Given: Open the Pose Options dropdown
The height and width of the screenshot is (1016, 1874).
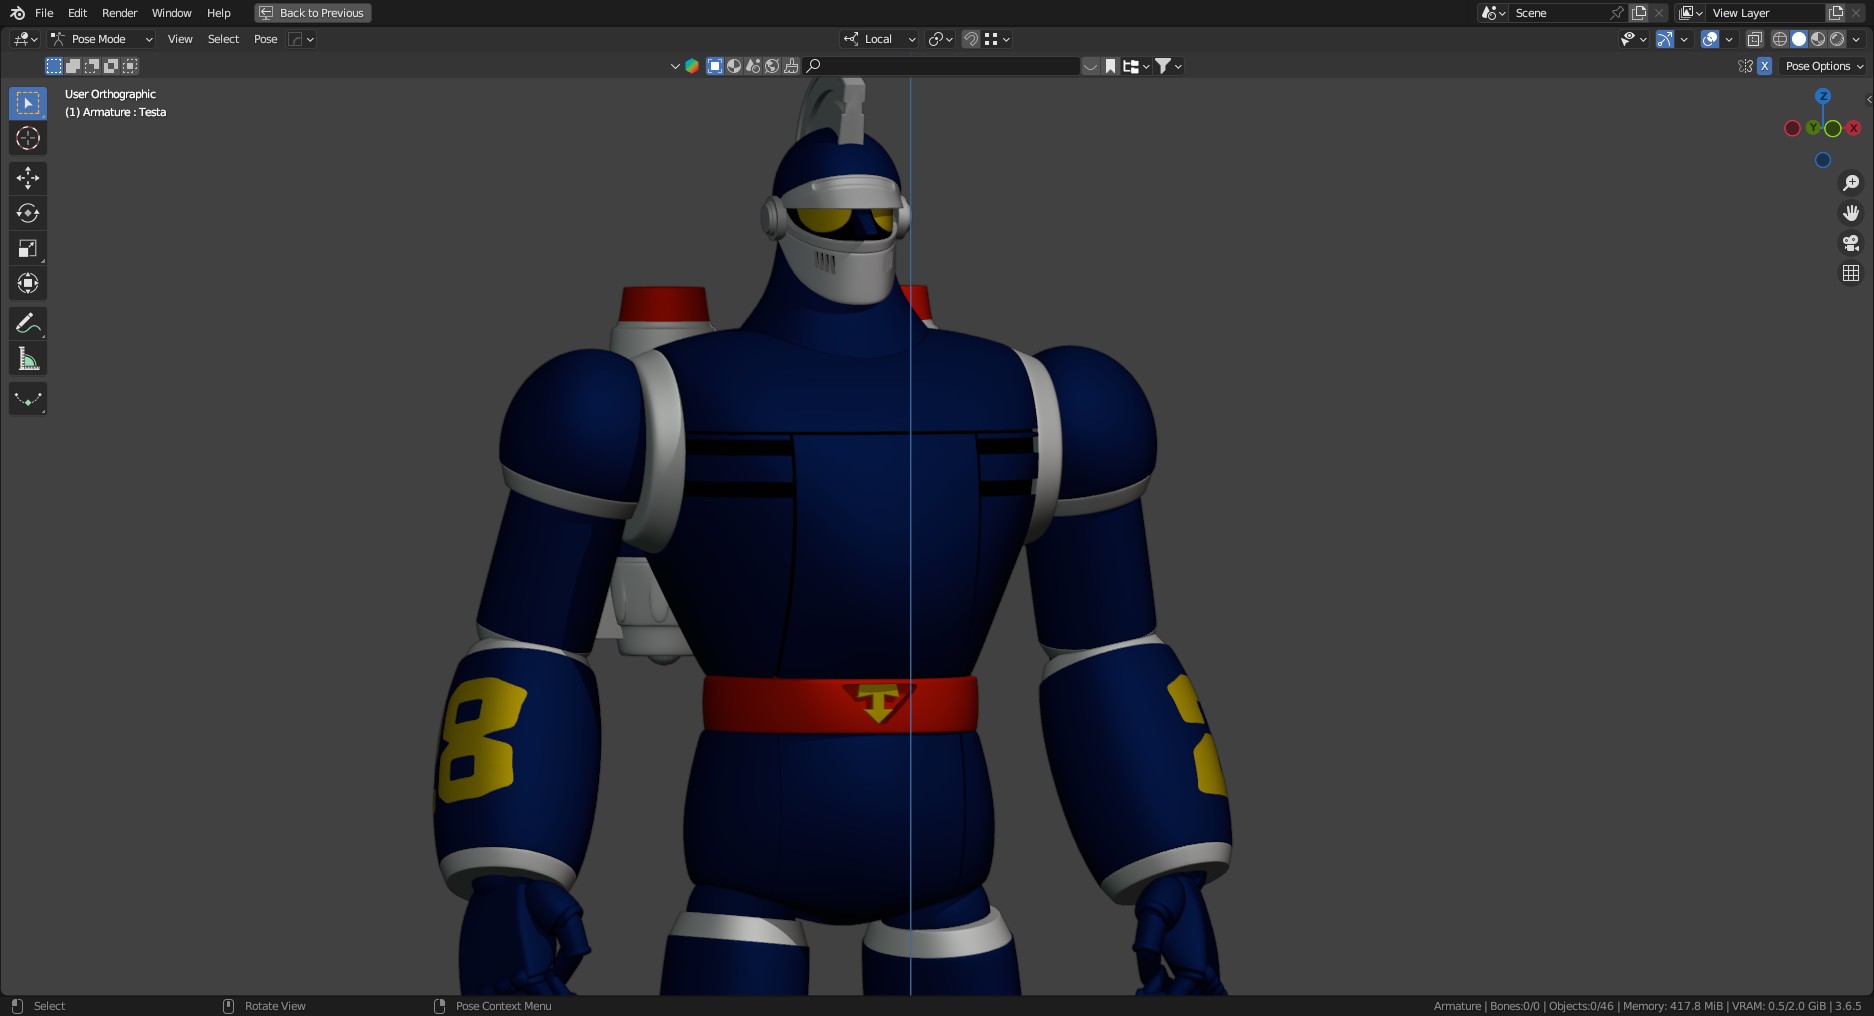Looking at the screenshot, I should click(1824, 66).
